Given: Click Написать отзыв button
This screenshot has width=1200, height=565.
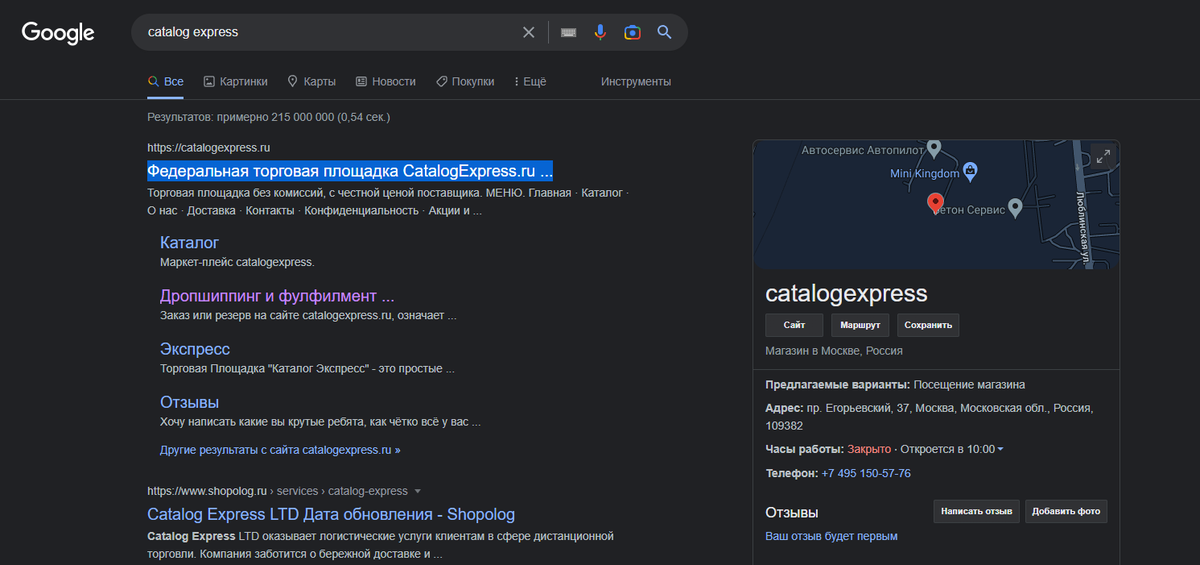Looking at the screenshot, I should [977, 511].
